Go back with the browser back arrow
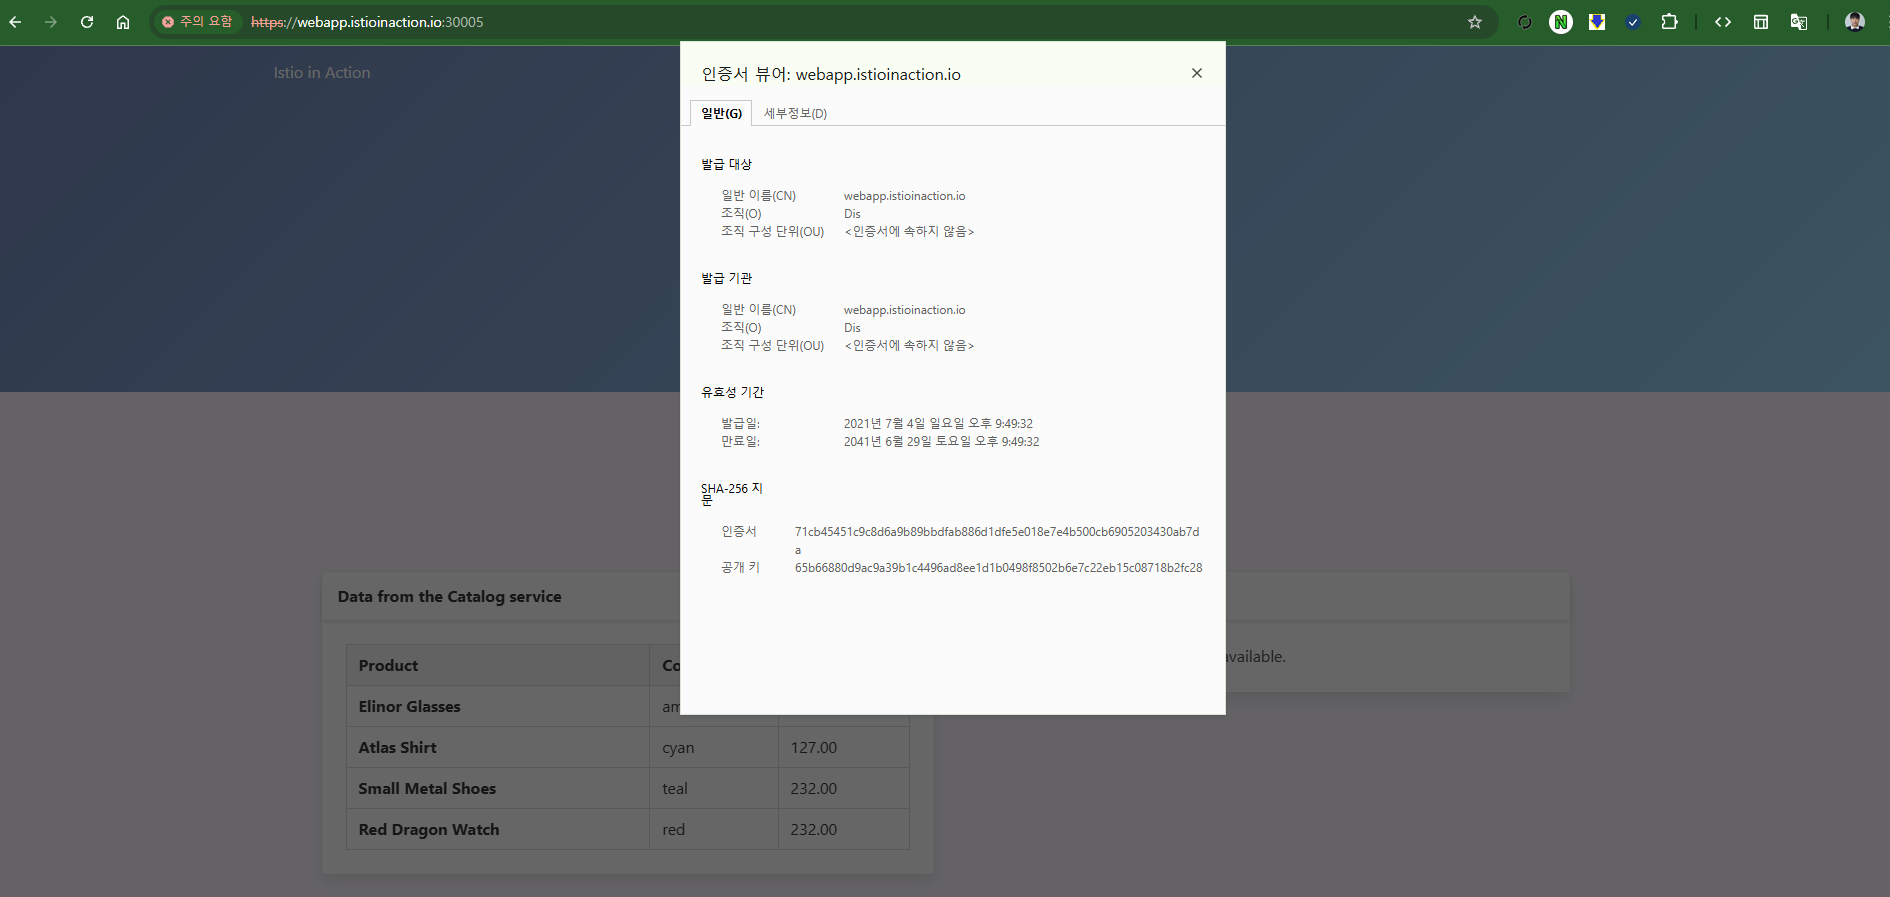The height and width of the screenshot is (897, 1890). pos(15,22)
